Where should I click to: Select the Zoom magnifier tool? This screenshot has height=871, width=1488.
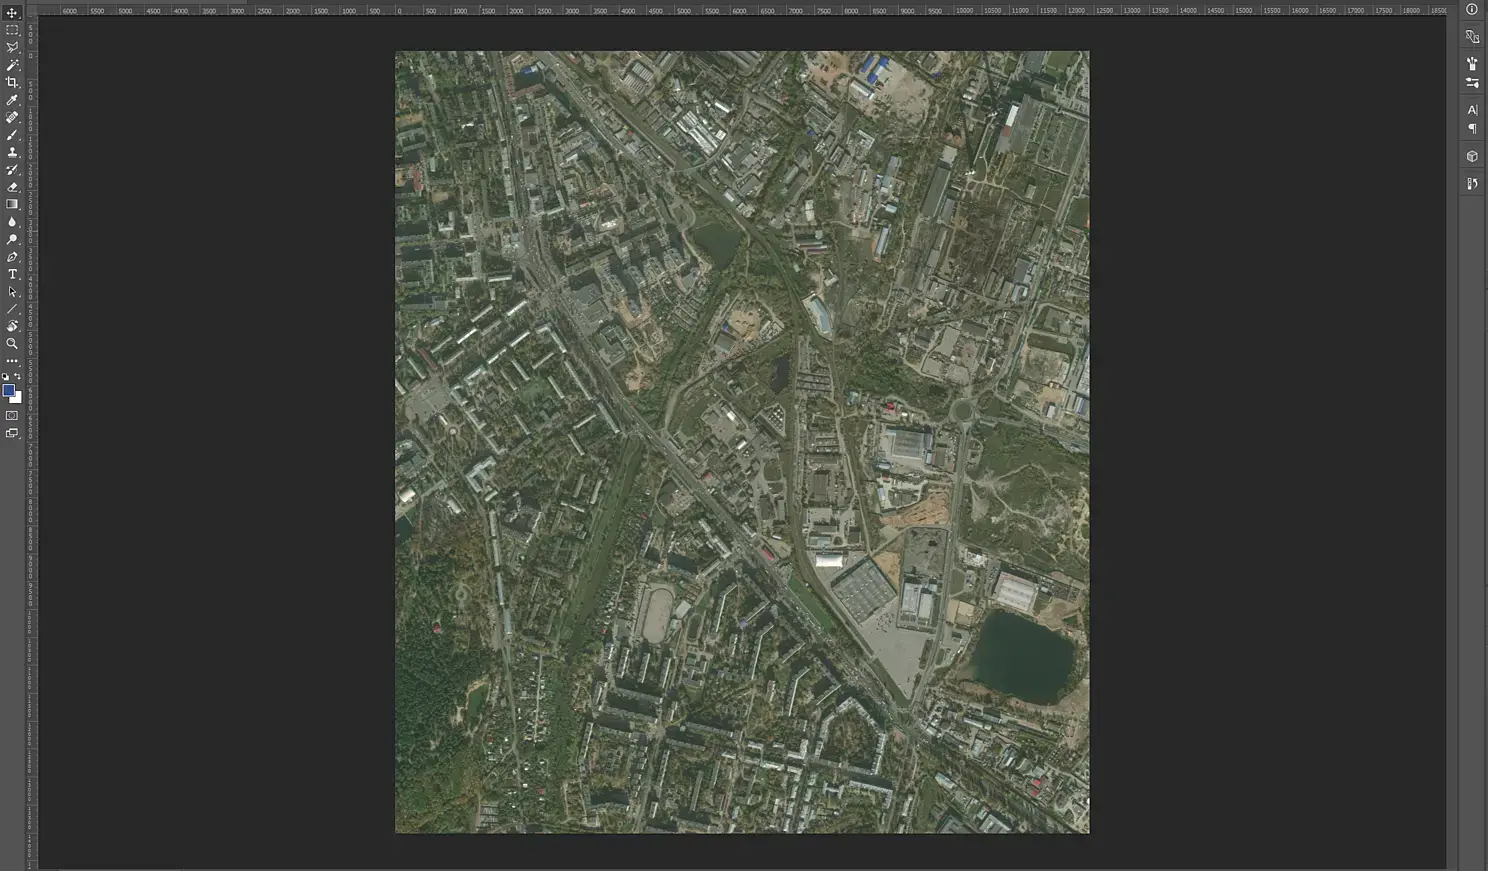12,344
